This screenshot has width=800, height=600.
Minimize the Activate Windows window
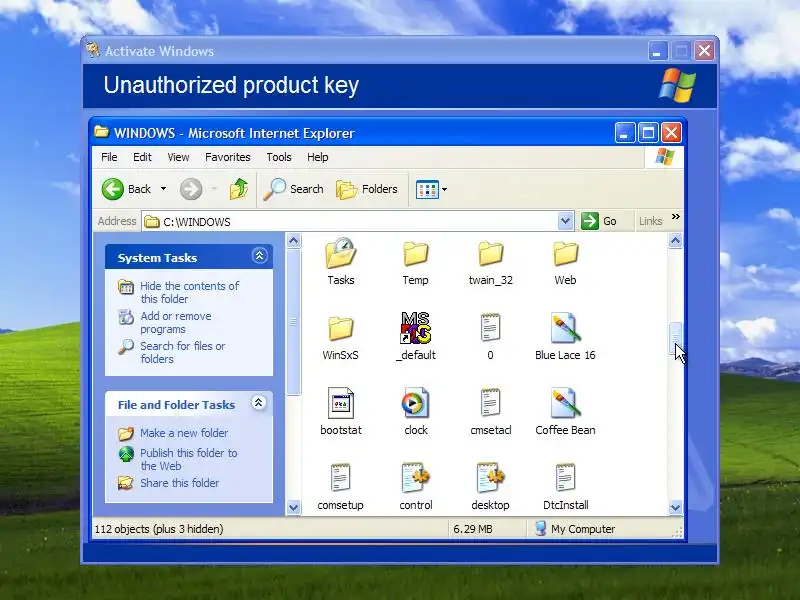pyautogui.click(x=658, y=51)
